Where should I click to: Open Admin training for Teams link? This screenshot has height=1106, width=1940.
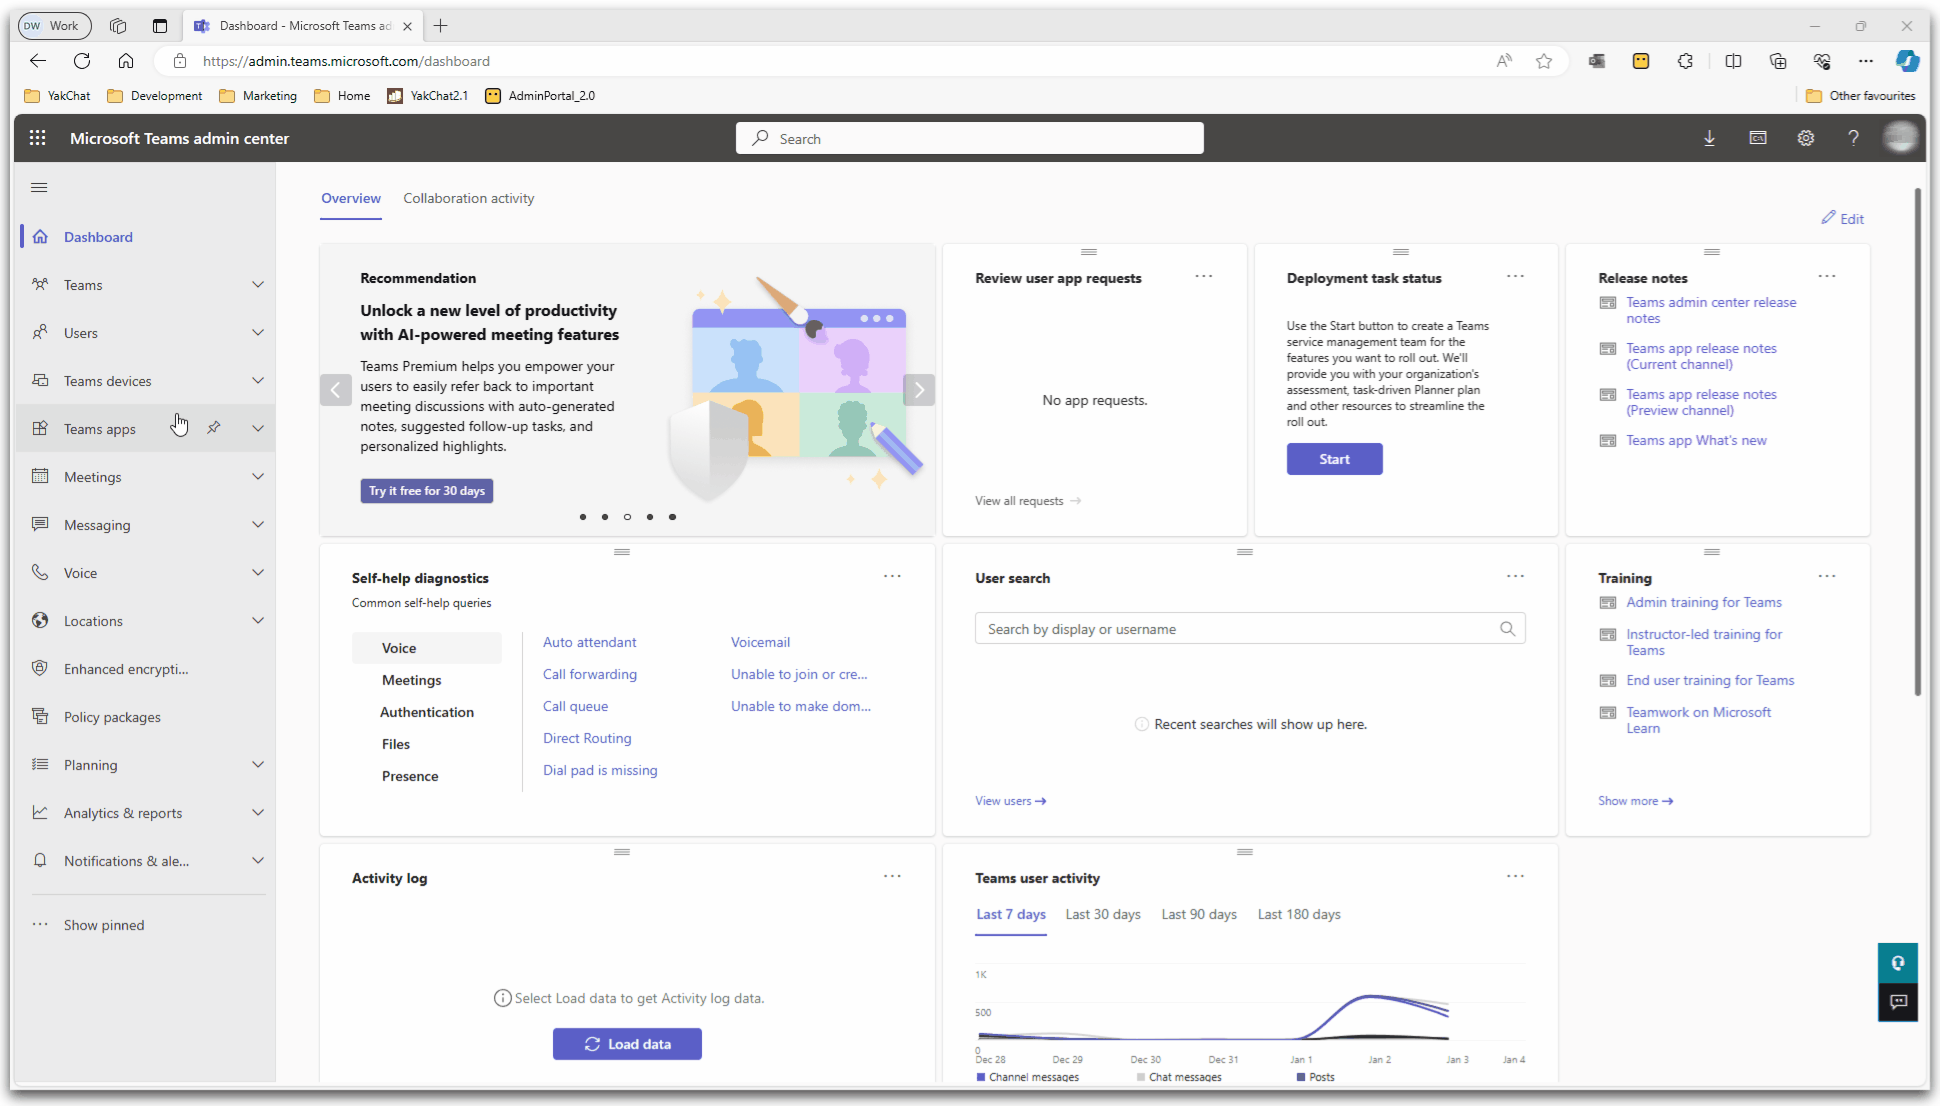coord(1704,602)
